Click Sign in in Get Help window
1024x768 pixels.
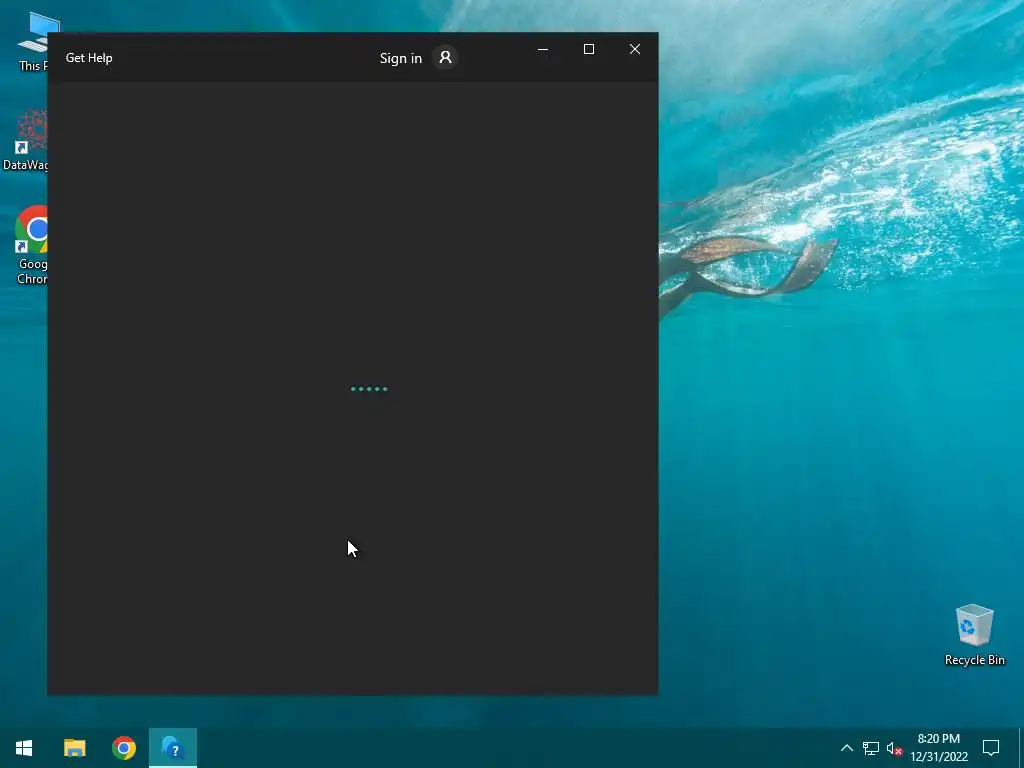400,58
